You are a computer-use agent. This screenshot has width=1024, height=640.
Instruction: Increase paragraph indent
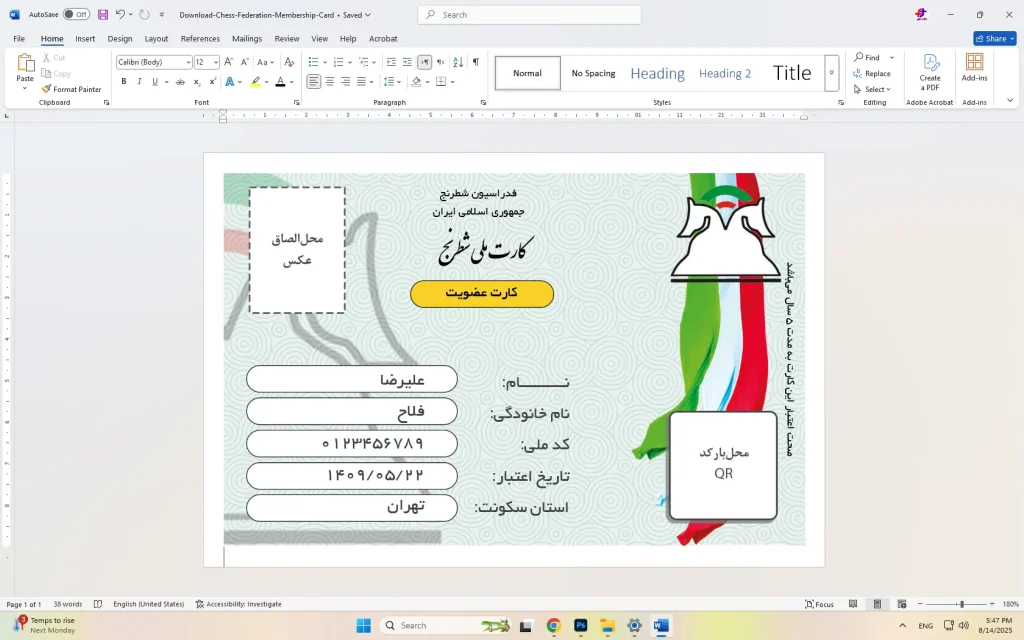[407, 62]
